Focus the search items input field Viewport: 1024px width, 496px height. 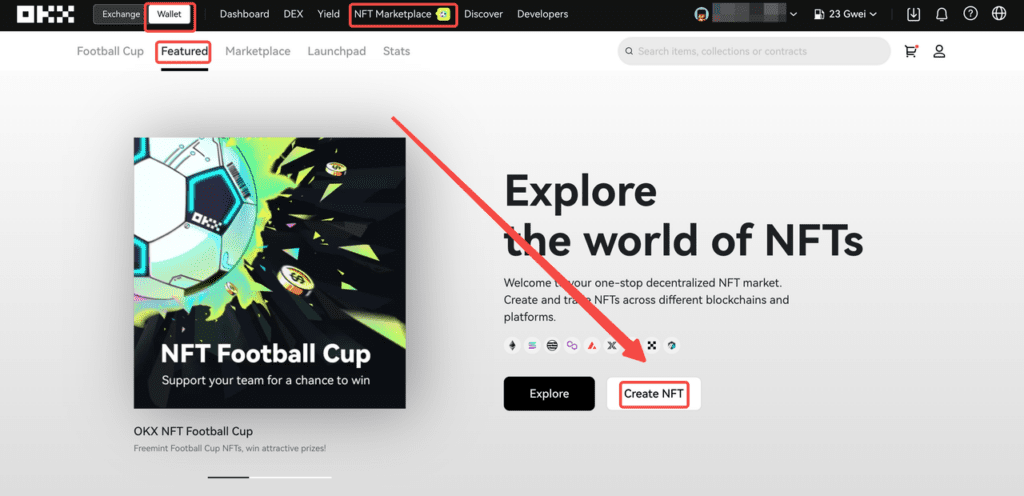tap(754, 51)
